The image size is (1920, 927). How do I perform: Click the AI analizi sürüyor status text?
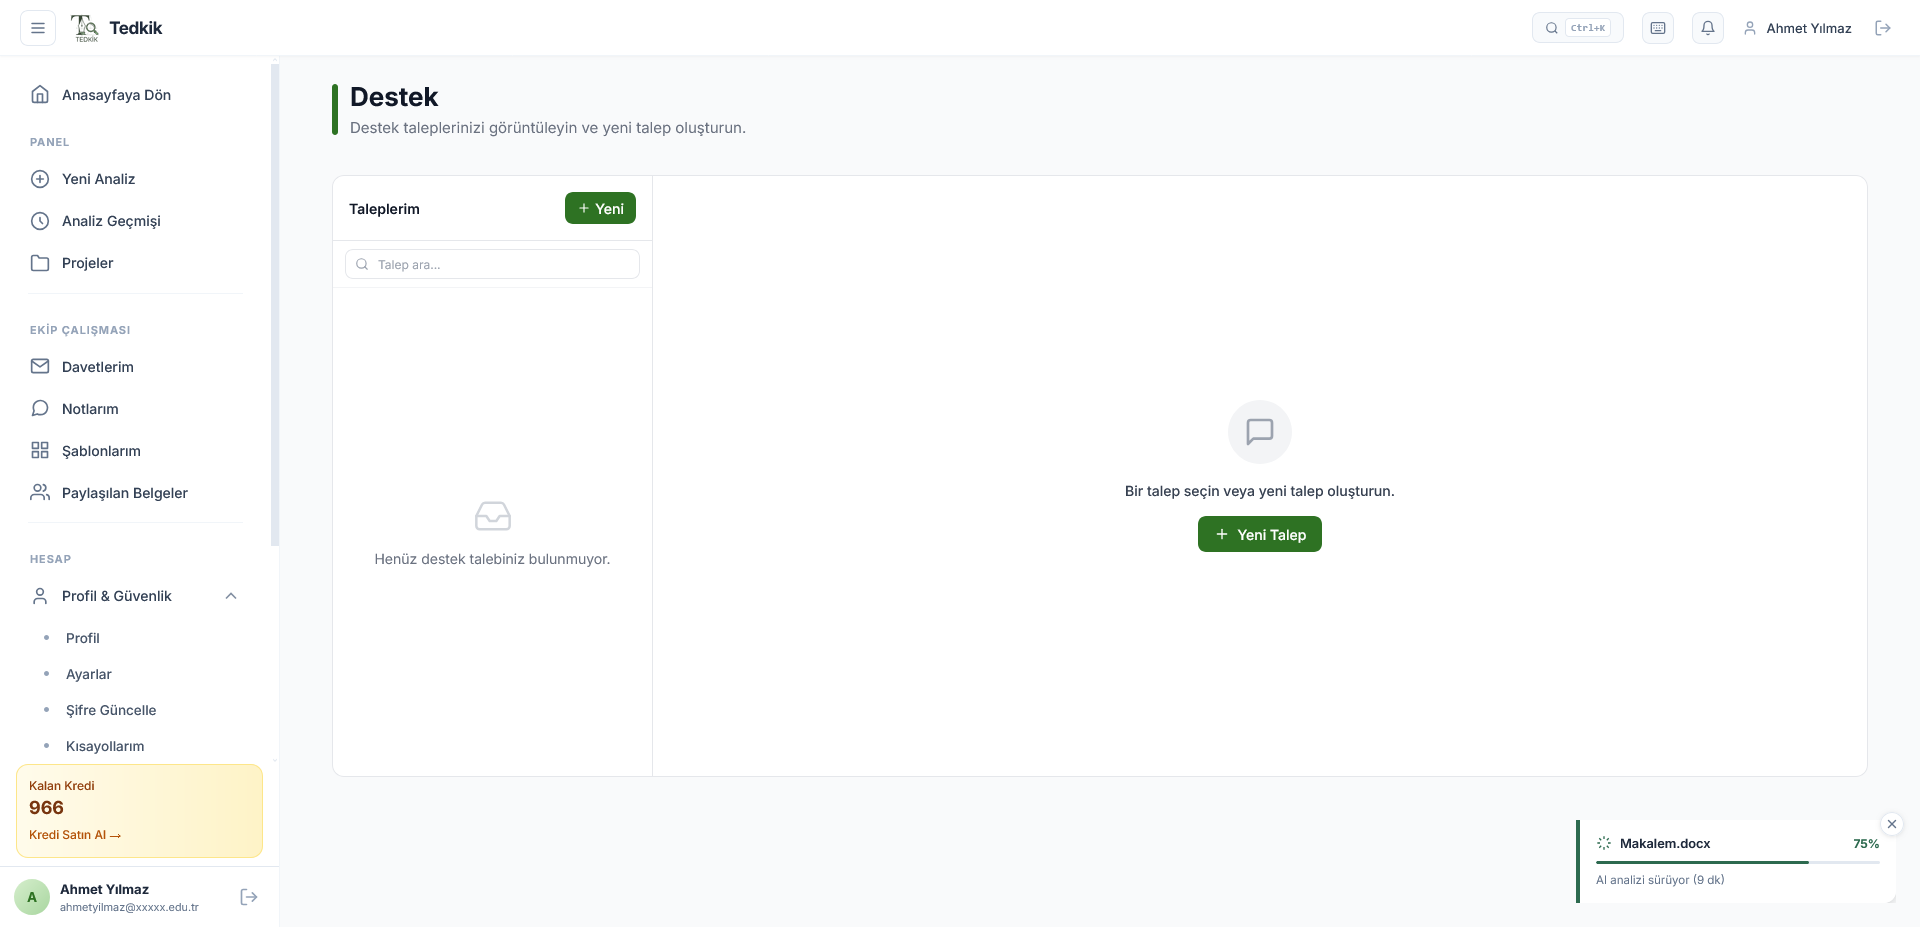pos(1660,880)
